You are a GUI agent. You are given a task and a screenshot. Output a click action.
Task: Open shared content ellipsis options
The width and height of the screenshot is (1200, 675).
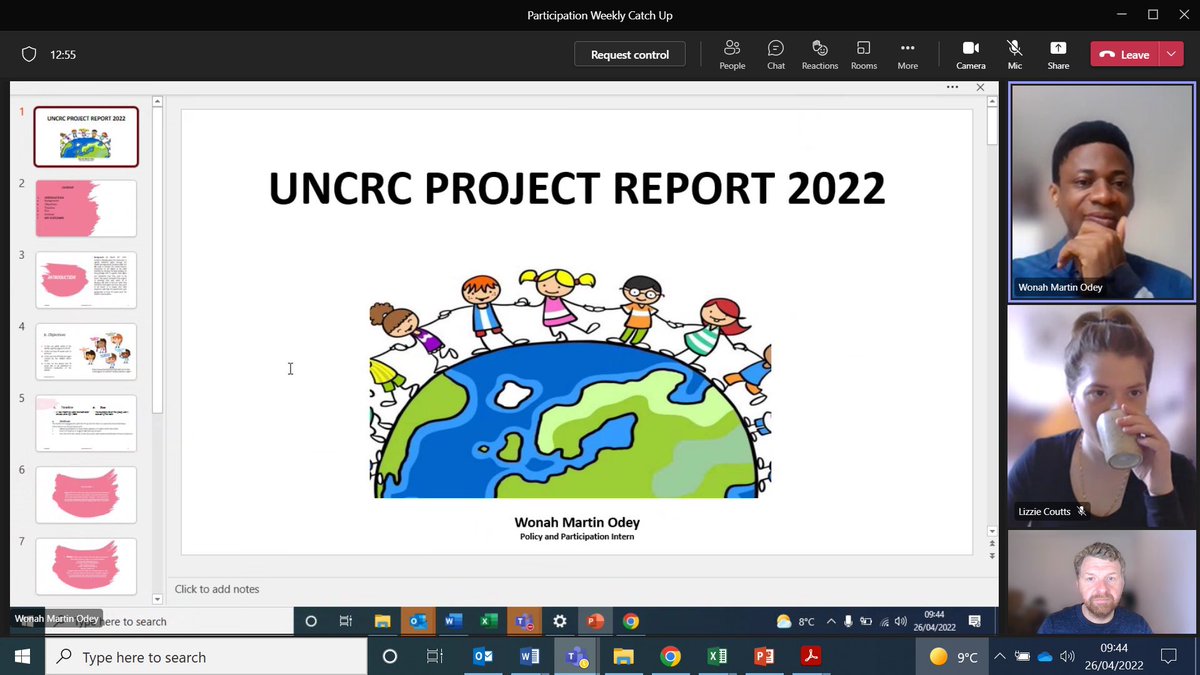tap(953, 88)
